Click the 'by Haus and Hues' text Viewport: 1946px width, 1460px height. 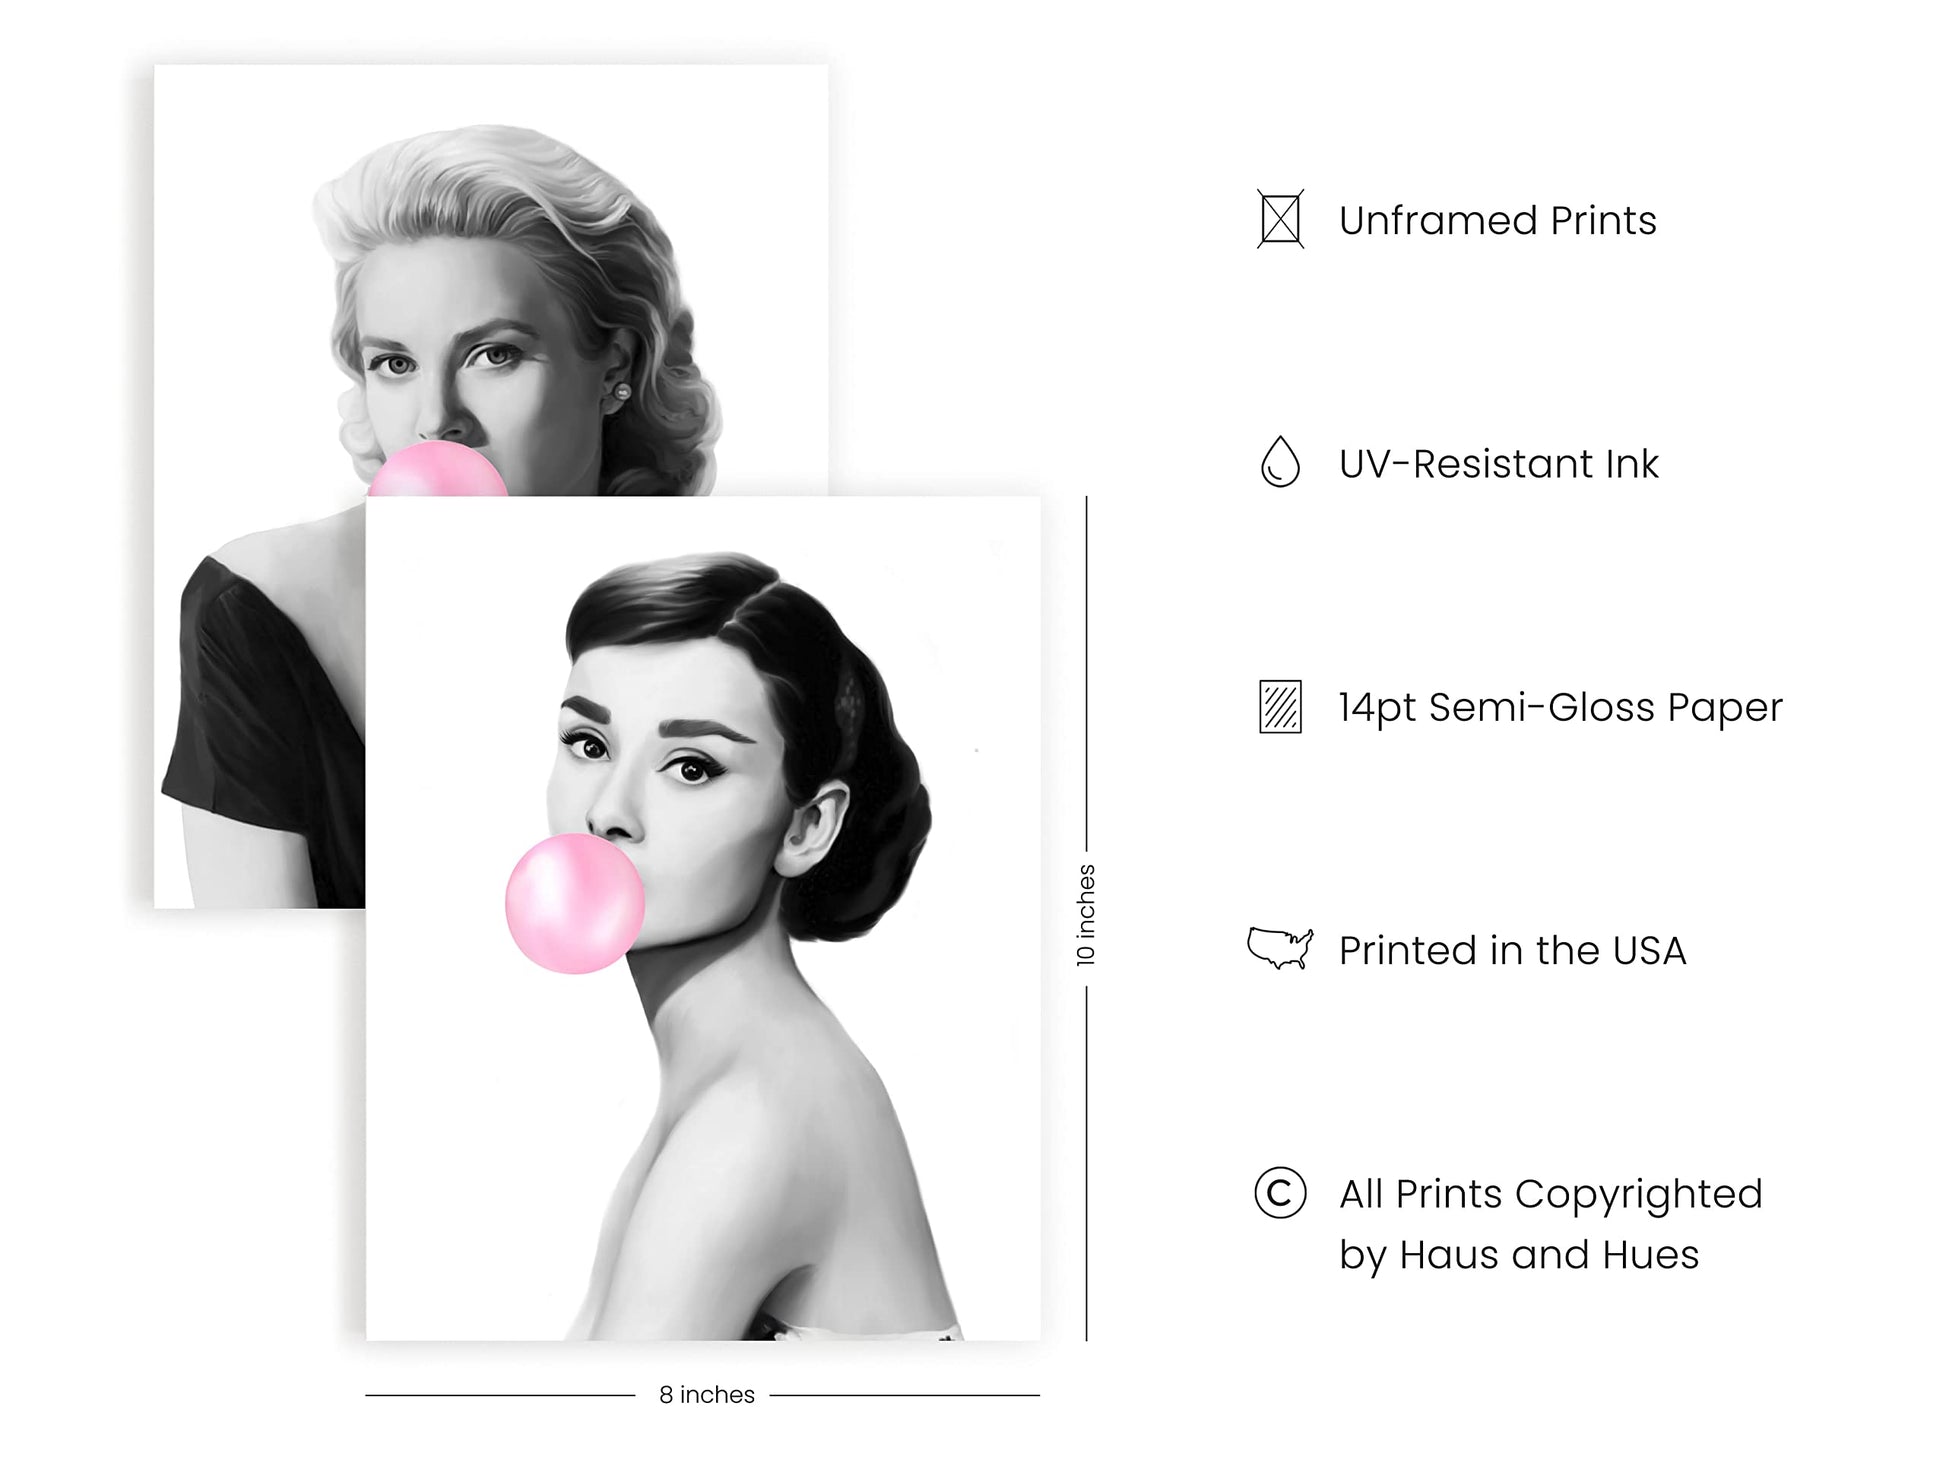point(1518,1255)
